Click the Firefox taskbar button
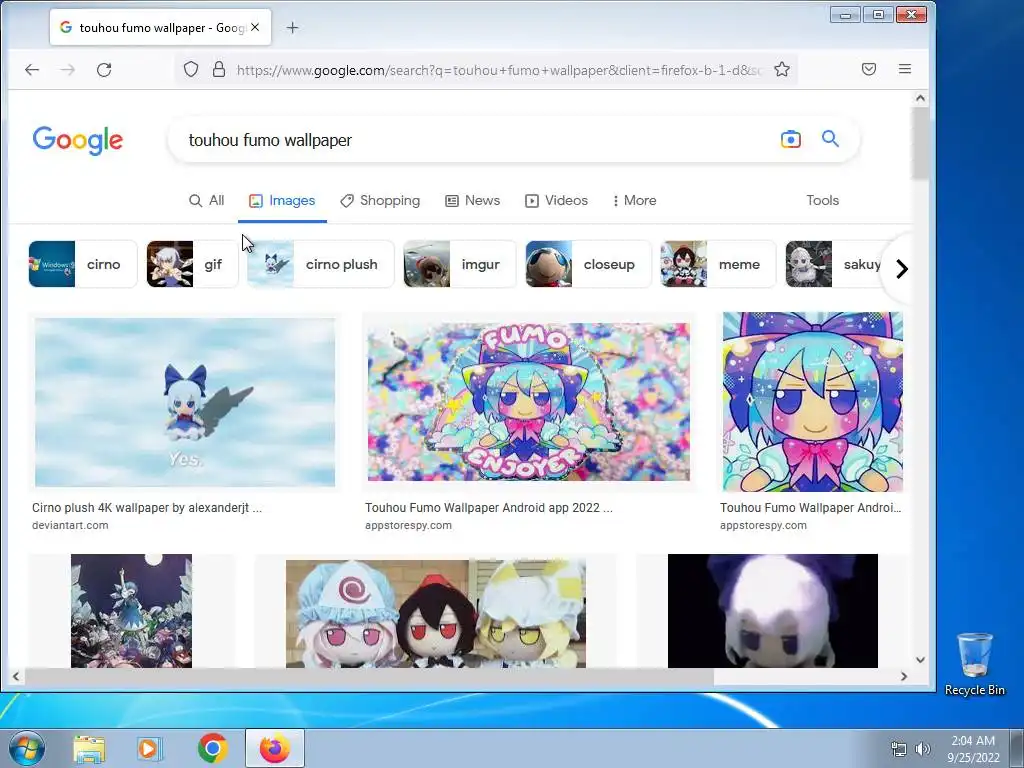The image size is (1024, 768). click(275, 748)
